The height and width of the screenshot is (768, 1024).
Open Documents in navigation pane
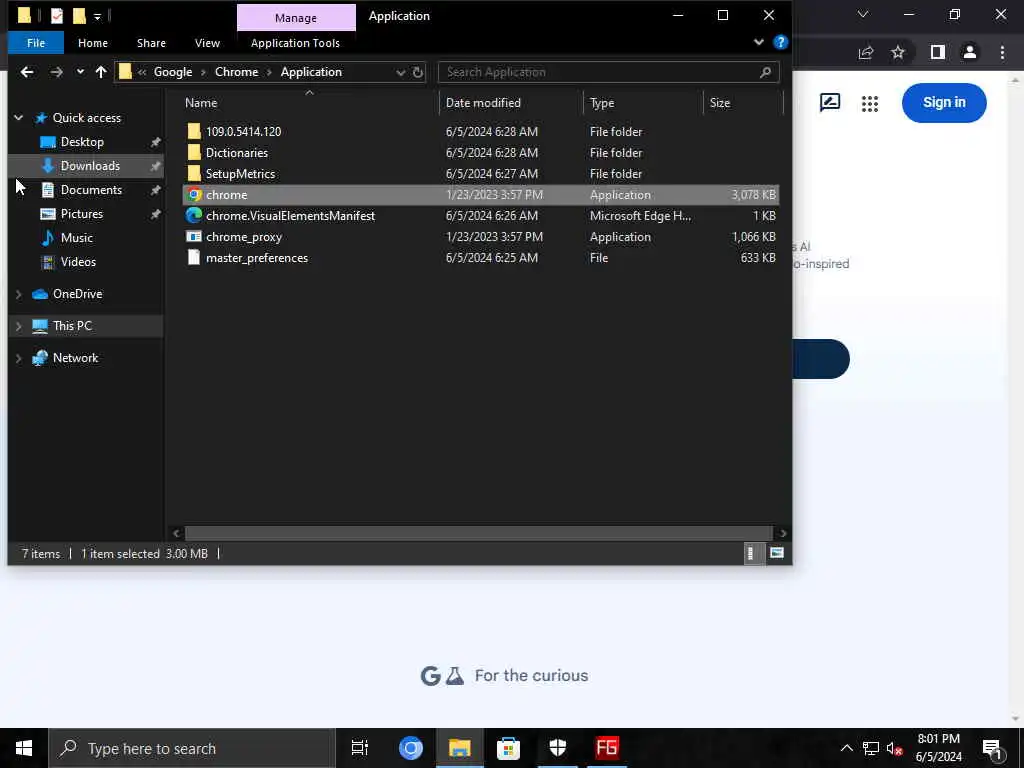91,190
